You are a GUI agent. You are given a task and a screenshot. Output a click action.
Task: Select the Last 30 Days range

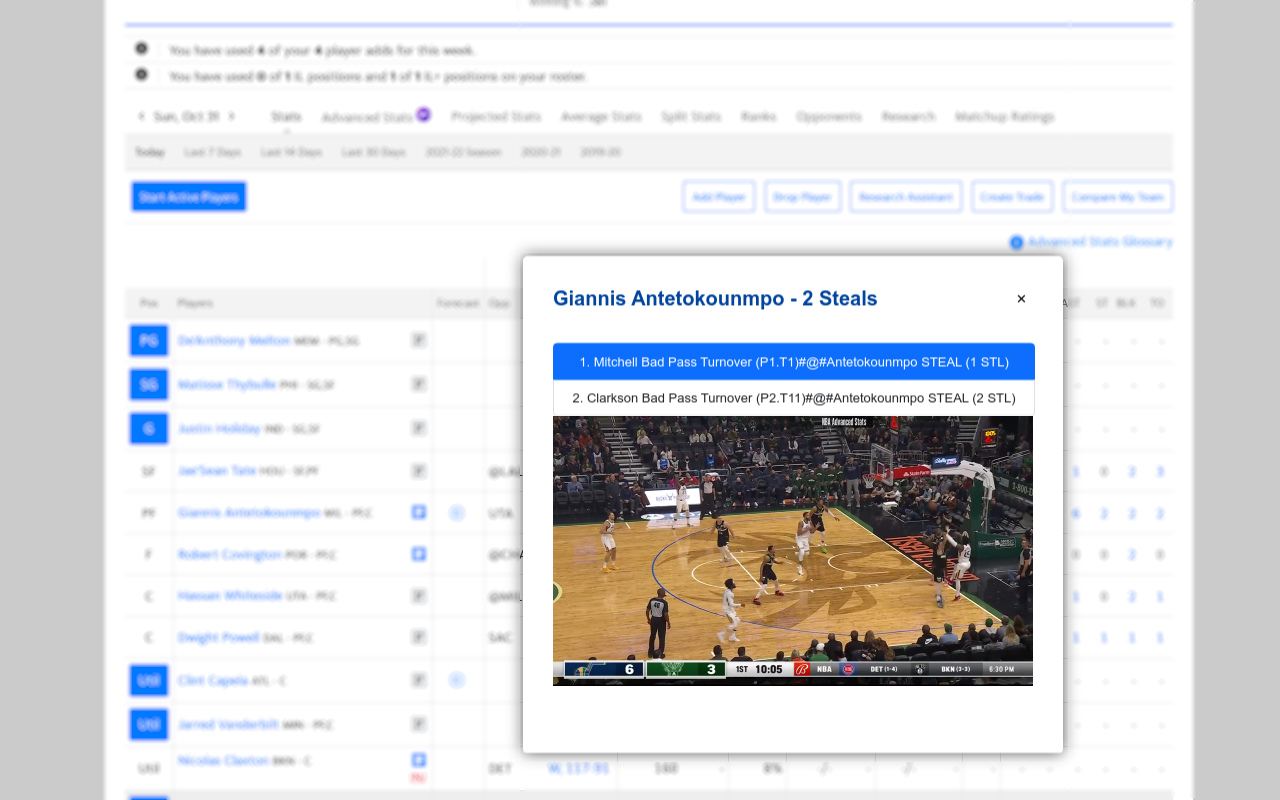[x=373, y=152]
